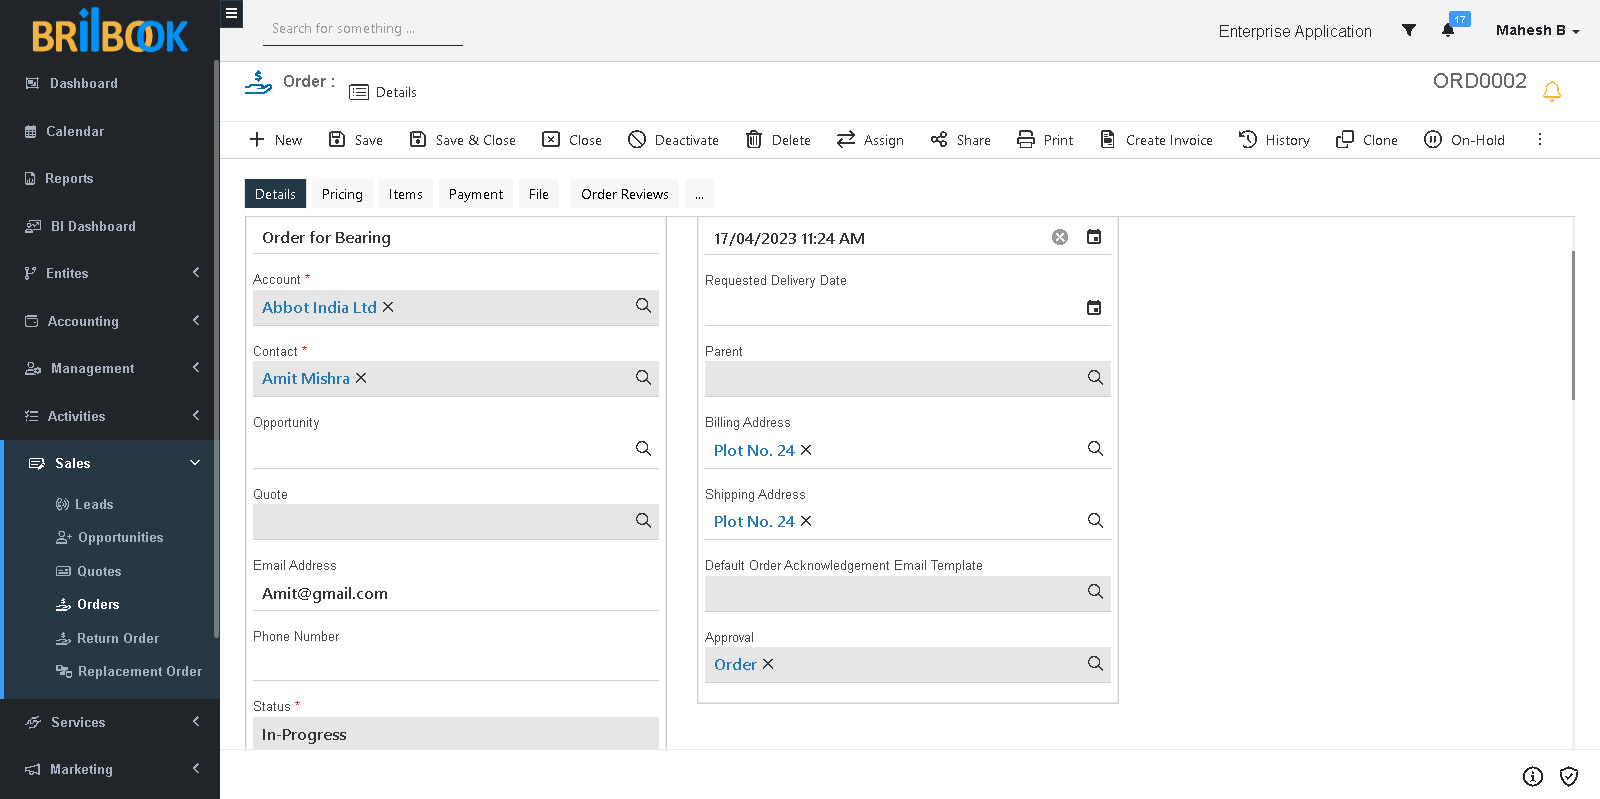Clear the order date value
This screenshot has width=1600, height=799.
point(1060,237)
